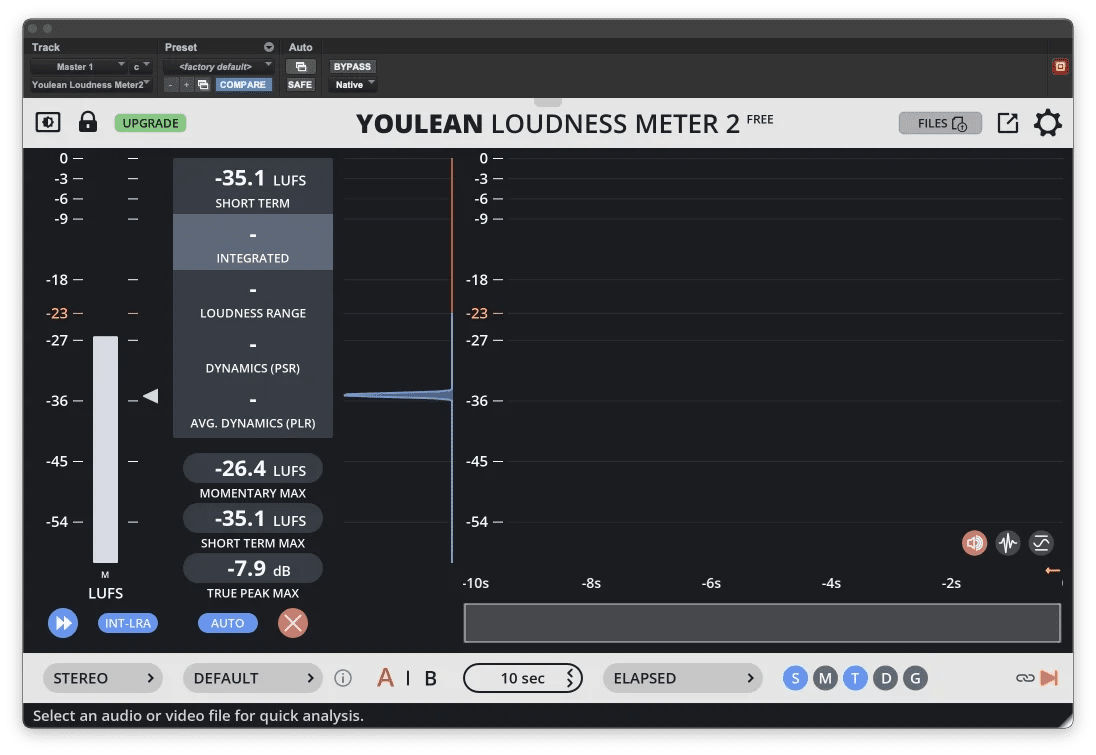Toggle the G graph button

click(x=916, y=678)
